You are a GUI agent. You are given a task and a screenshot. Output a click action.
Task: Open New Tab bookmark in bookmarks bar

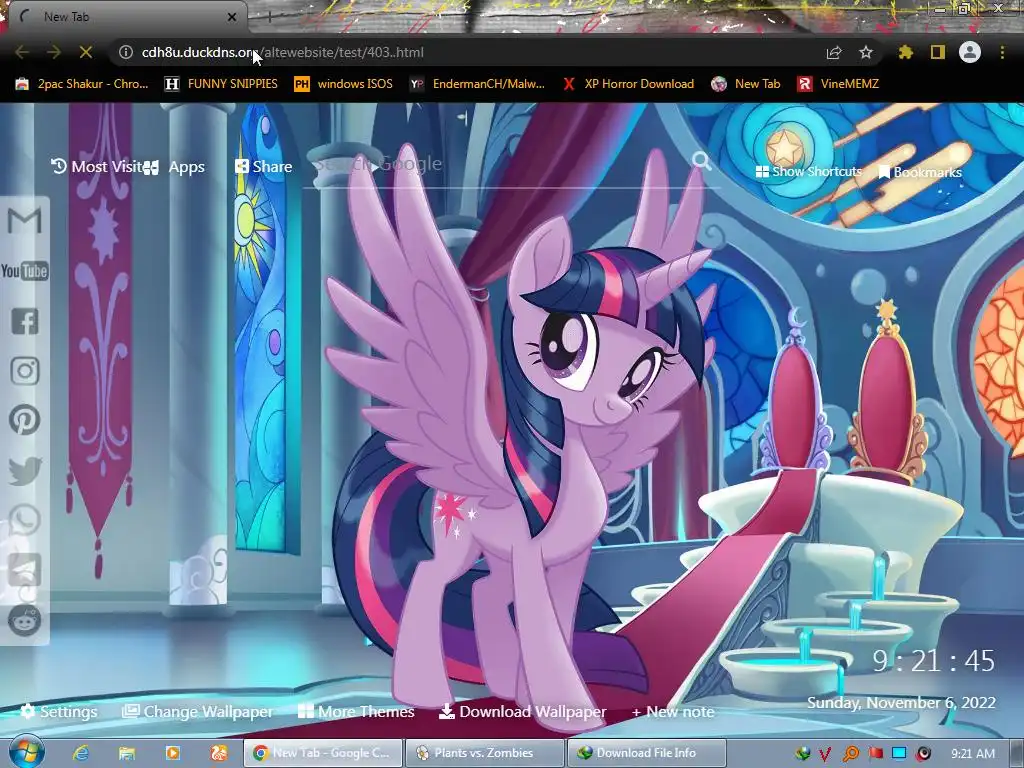pyautogui.click(x=746, y=84)
